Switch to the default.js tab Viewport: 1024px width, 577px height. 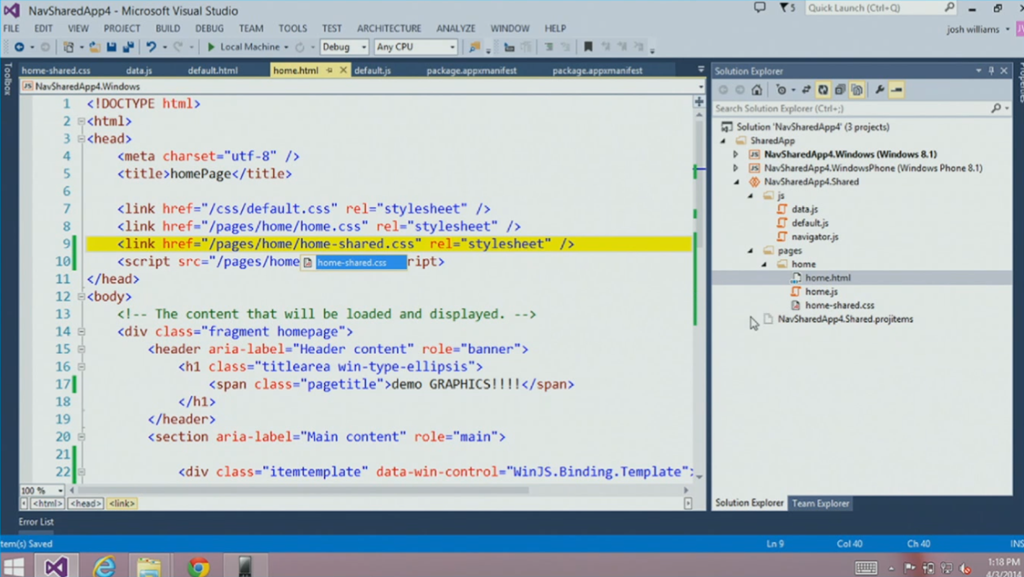[372, 70]
